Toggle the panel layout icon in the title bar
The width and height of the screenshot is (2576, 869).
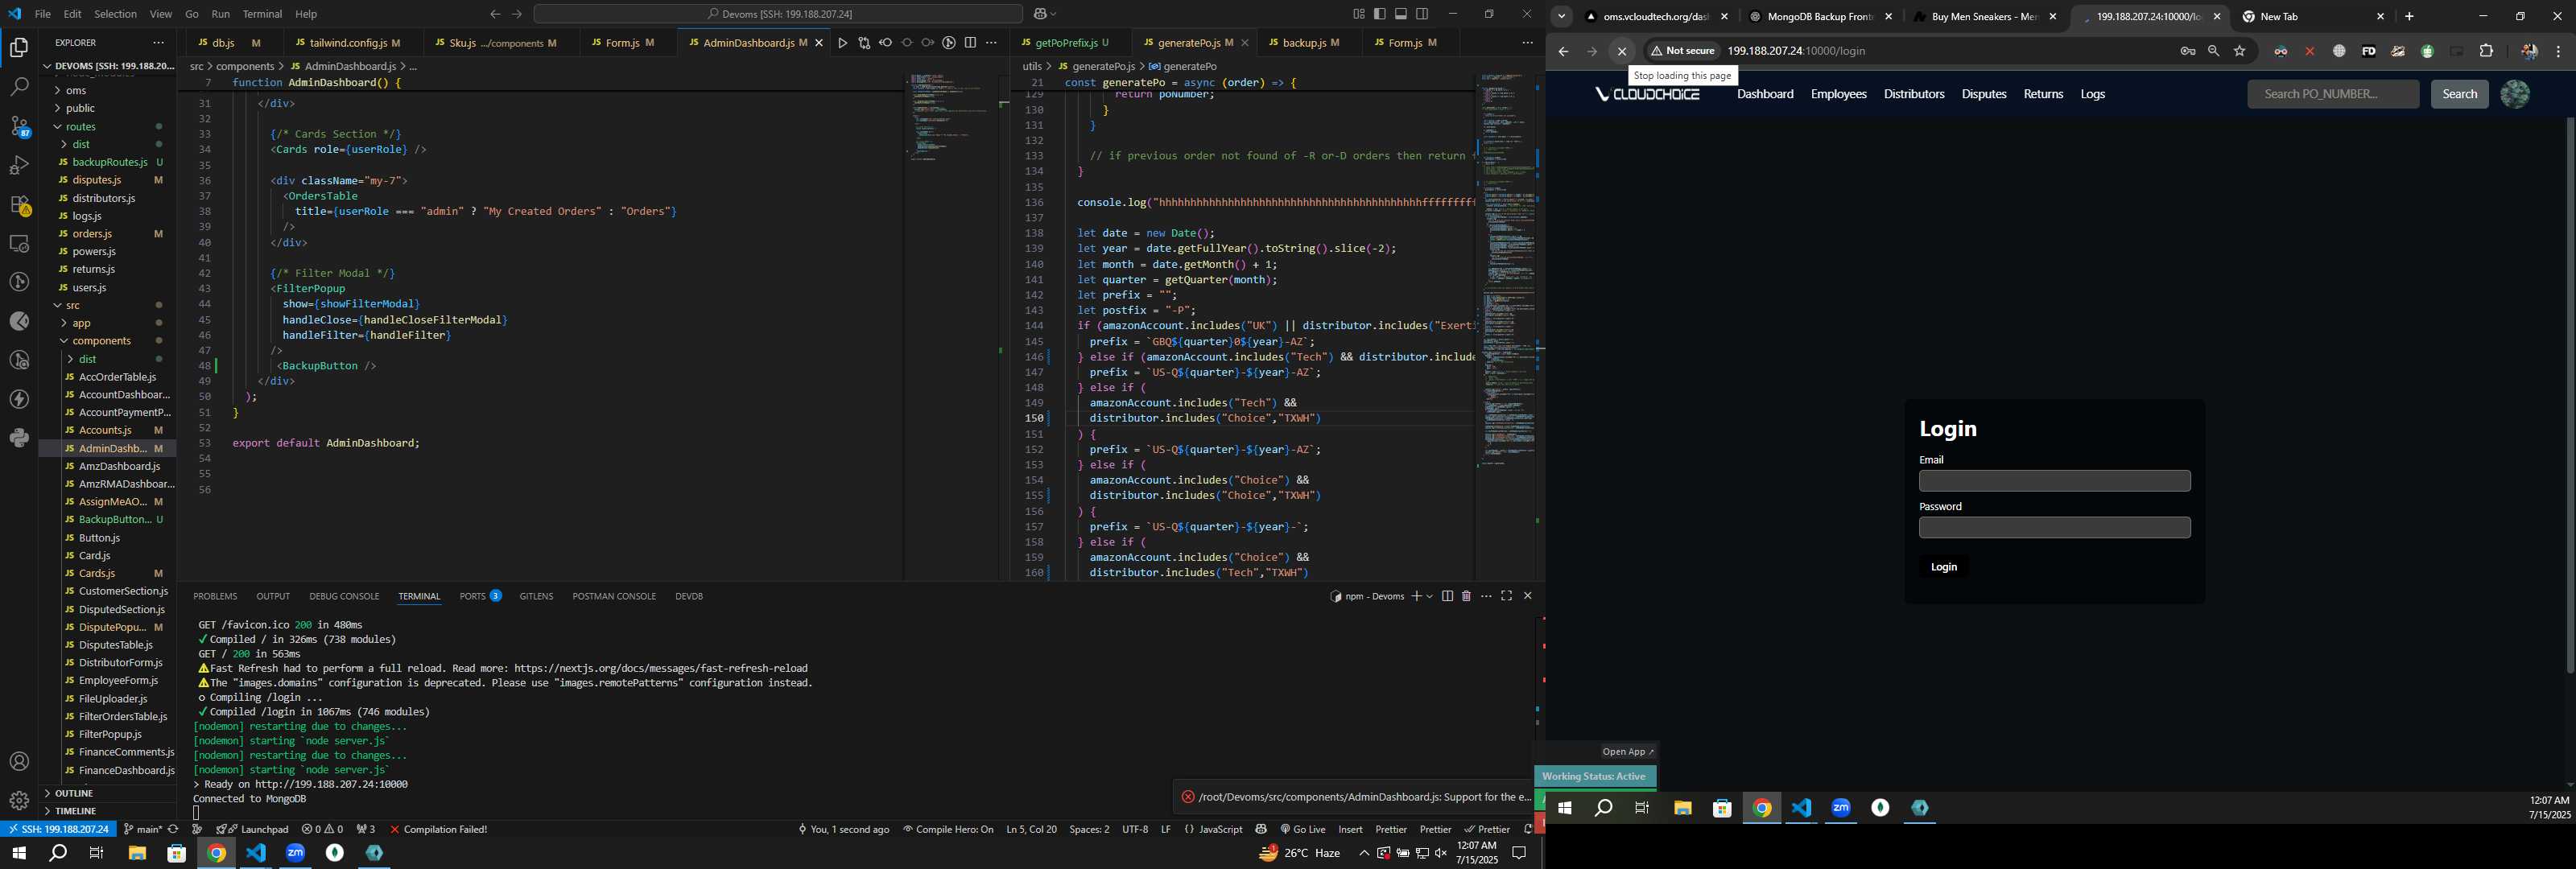coord(1401,14)
